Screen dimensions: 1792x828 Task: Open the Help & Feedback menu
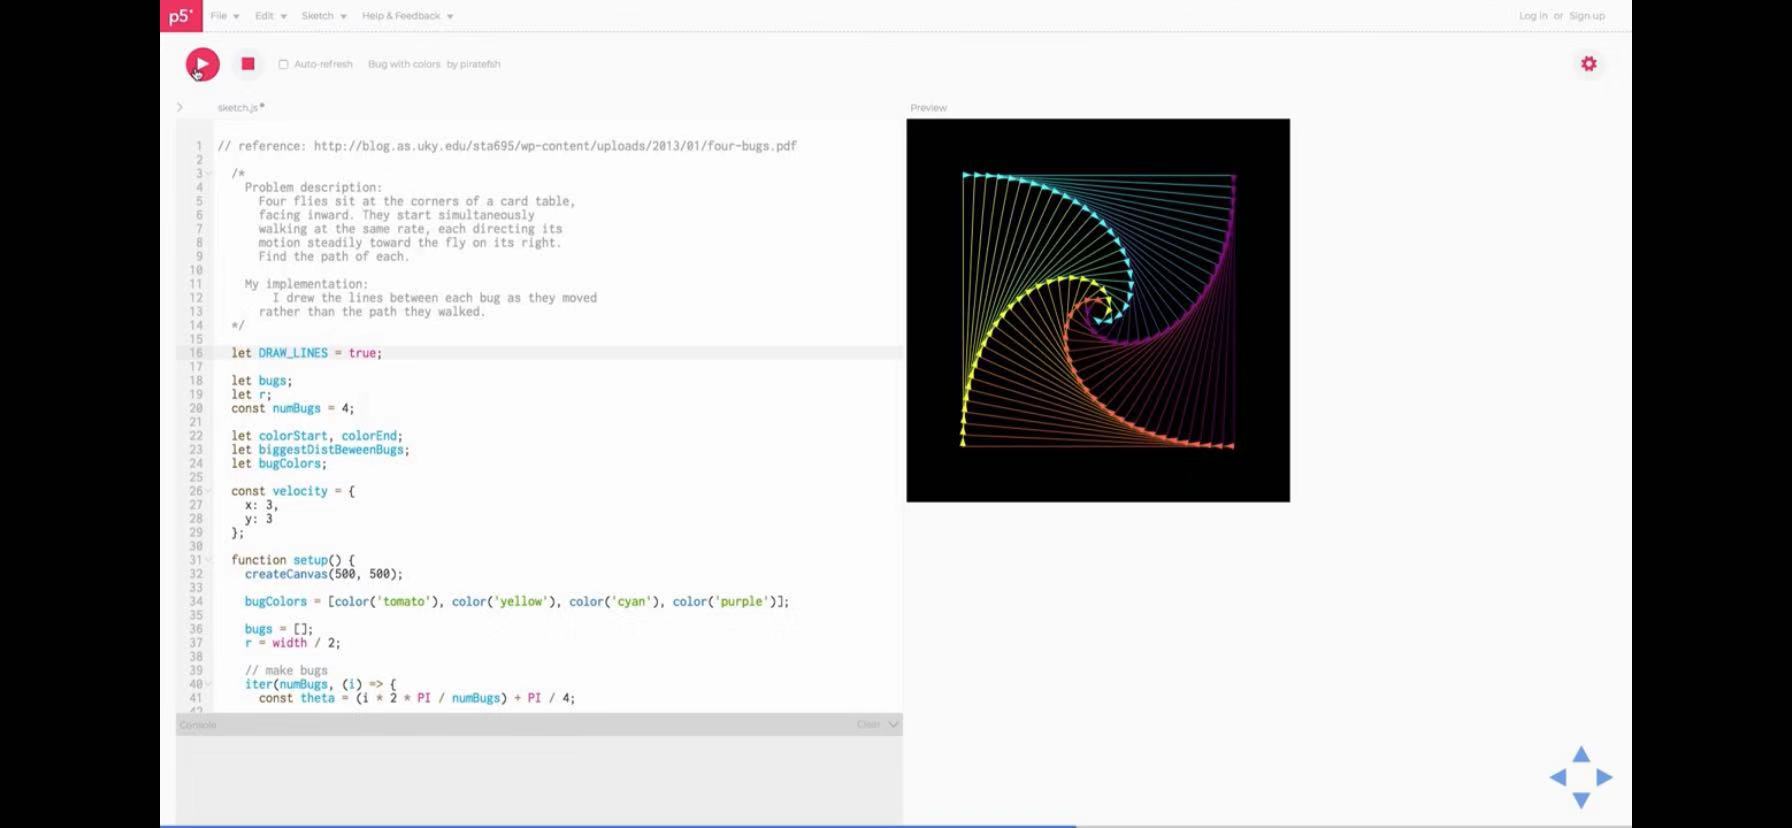pos(407,16)
